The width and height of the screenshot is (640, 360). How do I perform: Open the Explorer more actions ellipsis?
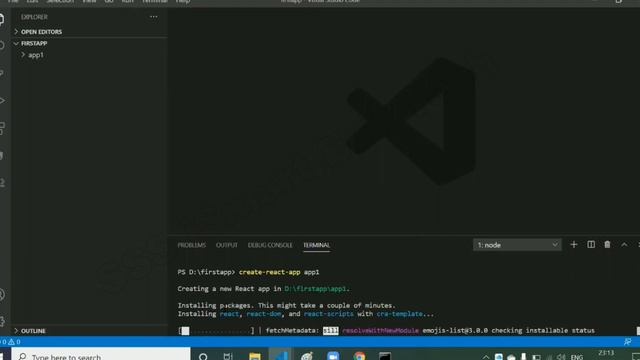153,17
